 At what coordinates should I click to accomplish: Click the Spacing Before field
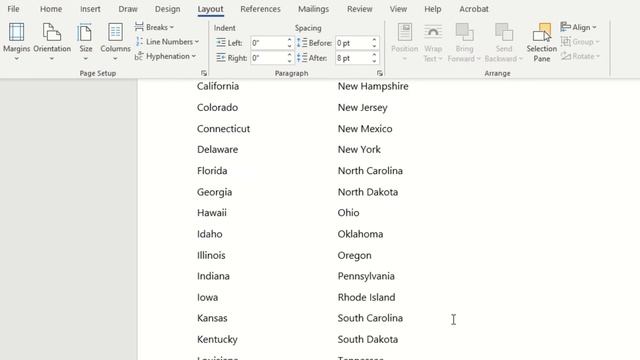[x=353, y=43]
